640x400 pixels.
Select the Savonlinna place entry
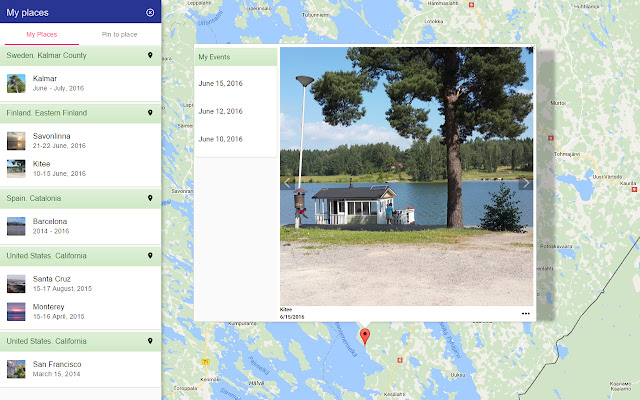[x=80, y=141]
